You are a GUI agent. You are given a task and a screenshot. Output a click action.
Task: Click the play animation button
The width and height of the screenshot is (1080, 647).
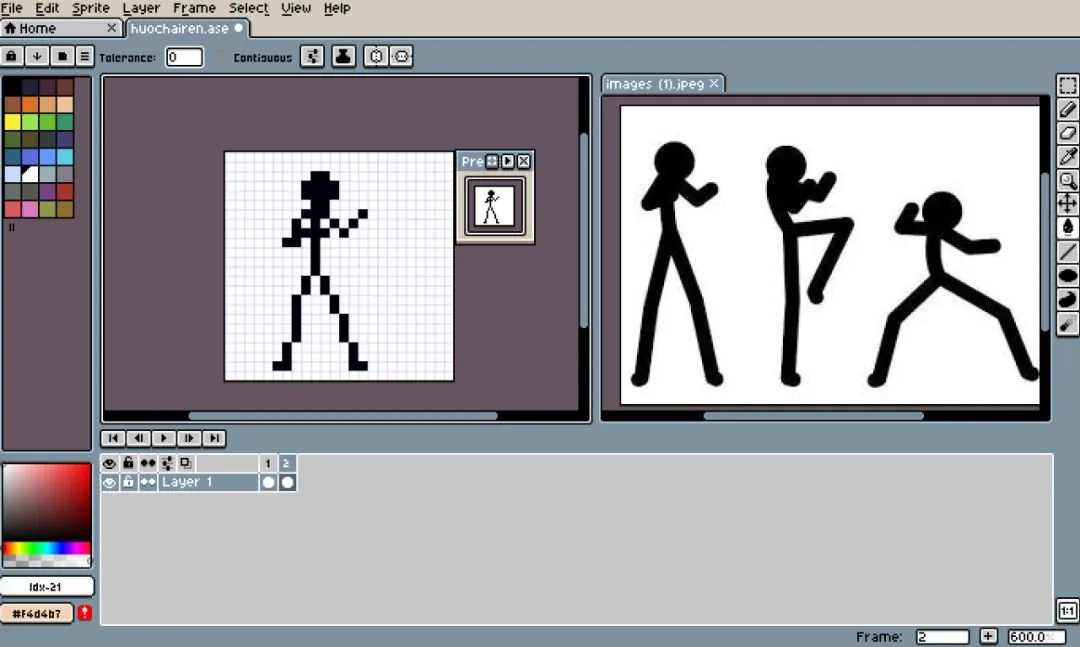point(164,438)
